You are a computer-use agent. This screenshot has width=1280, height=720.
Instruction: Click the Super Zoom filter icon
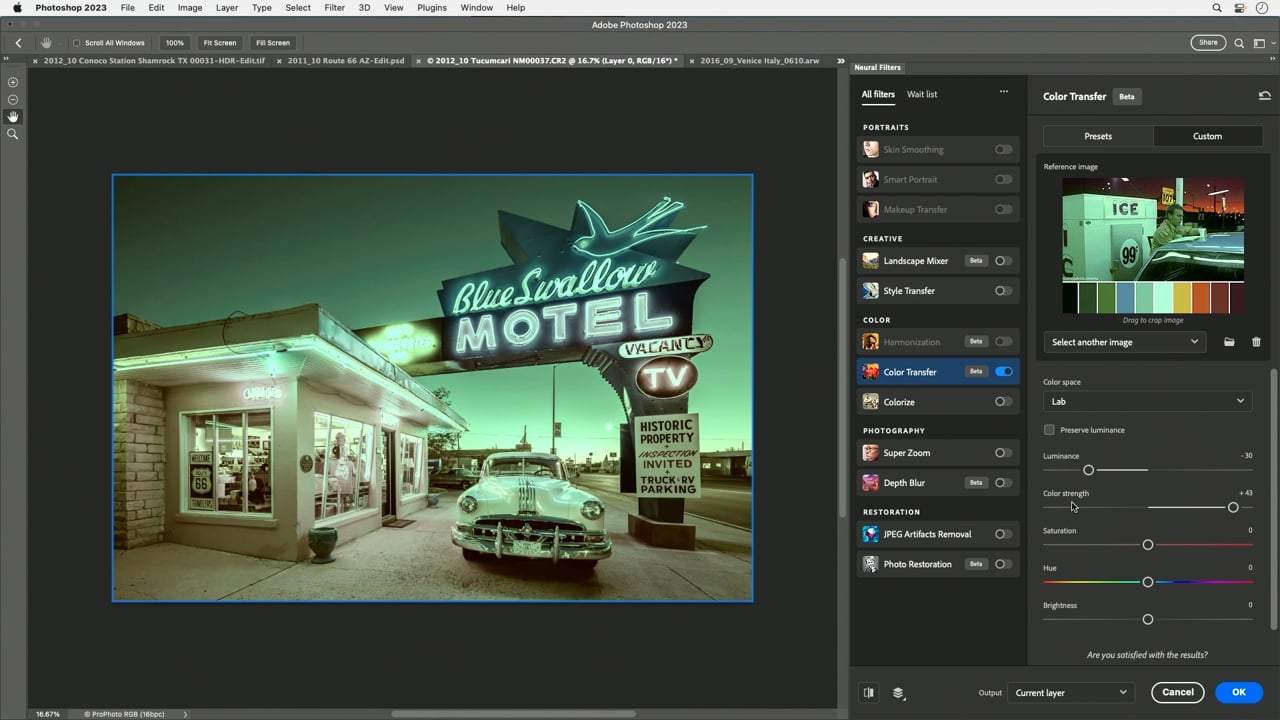(x=870, y=452)
